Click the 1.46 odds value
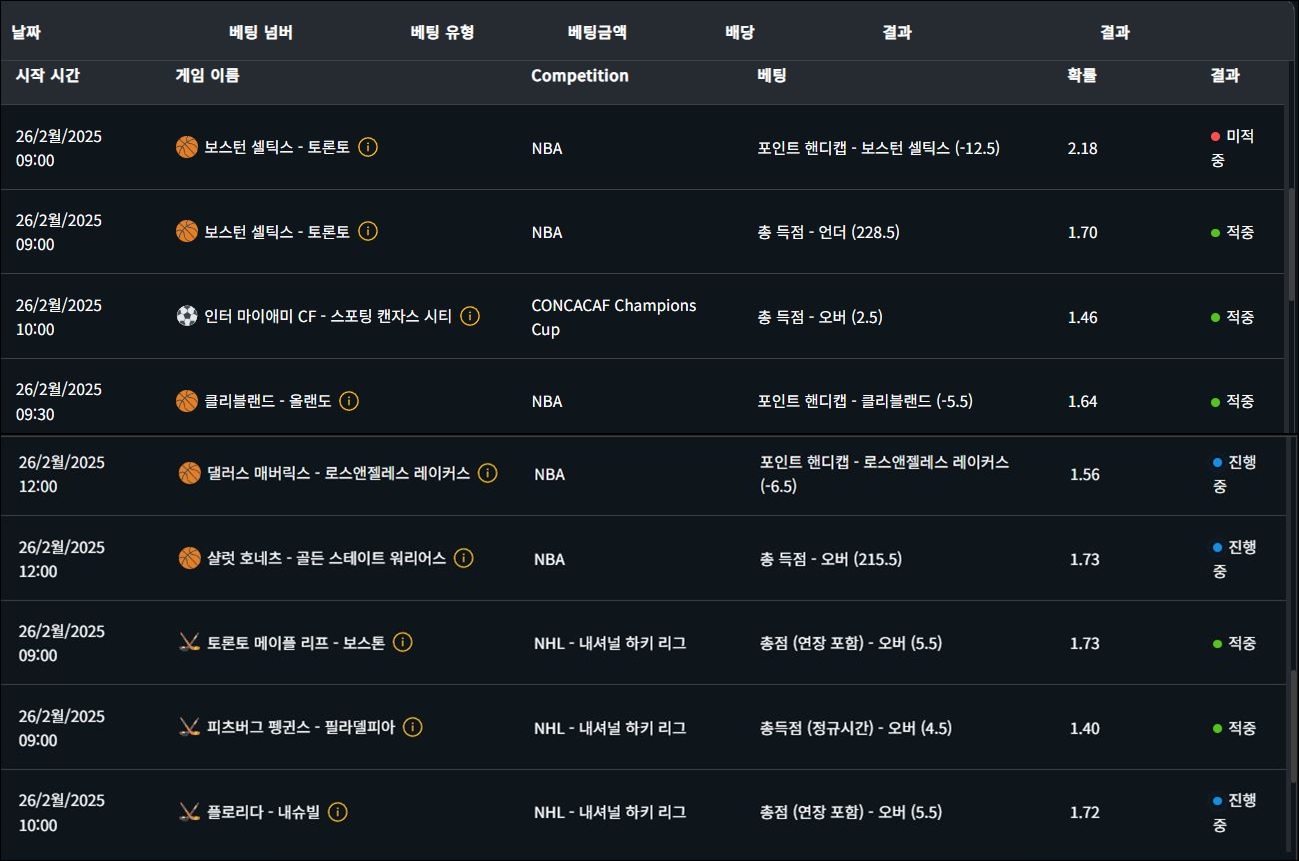Viewport: 1299px width, 861px height. click(x=1082, y=317)
